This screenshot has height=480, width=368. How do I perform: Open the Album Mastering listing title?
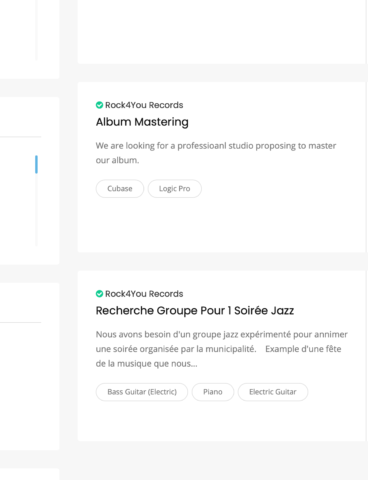[x=142, y=122]
